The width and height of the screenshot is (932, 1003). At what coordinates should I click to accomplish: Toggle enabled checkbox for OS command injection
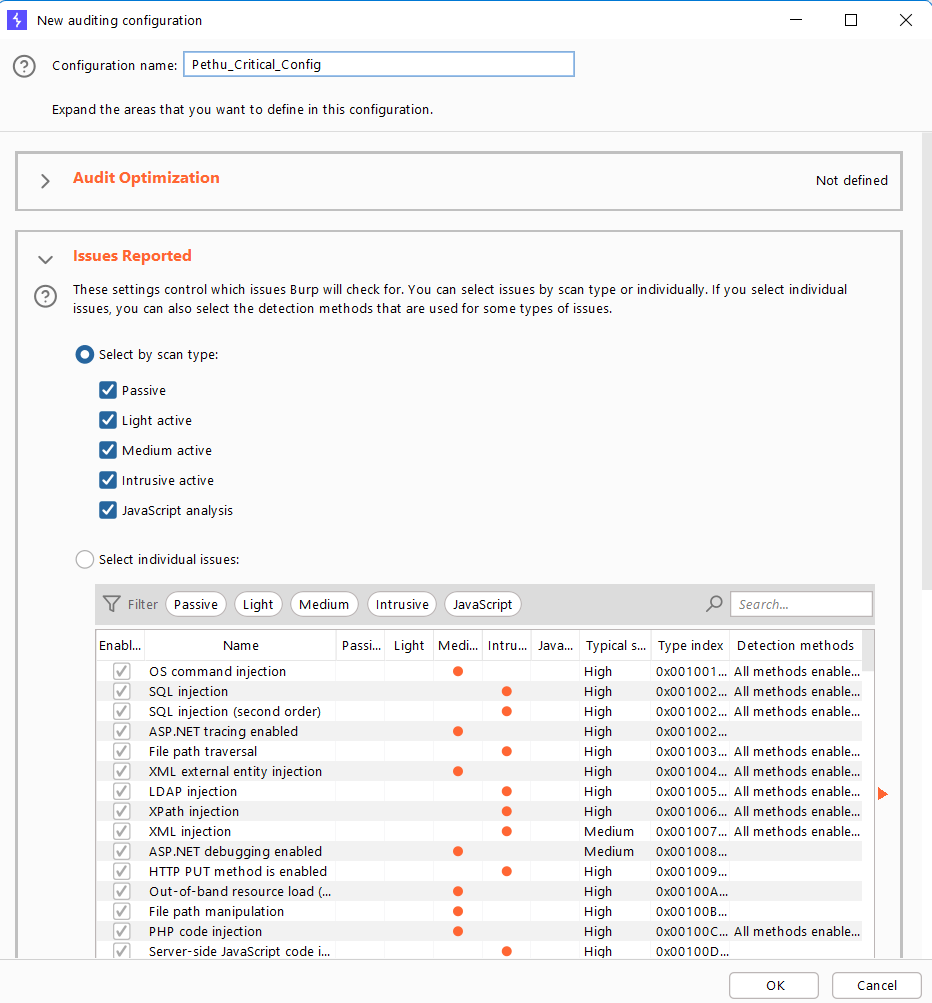point(122,671)
